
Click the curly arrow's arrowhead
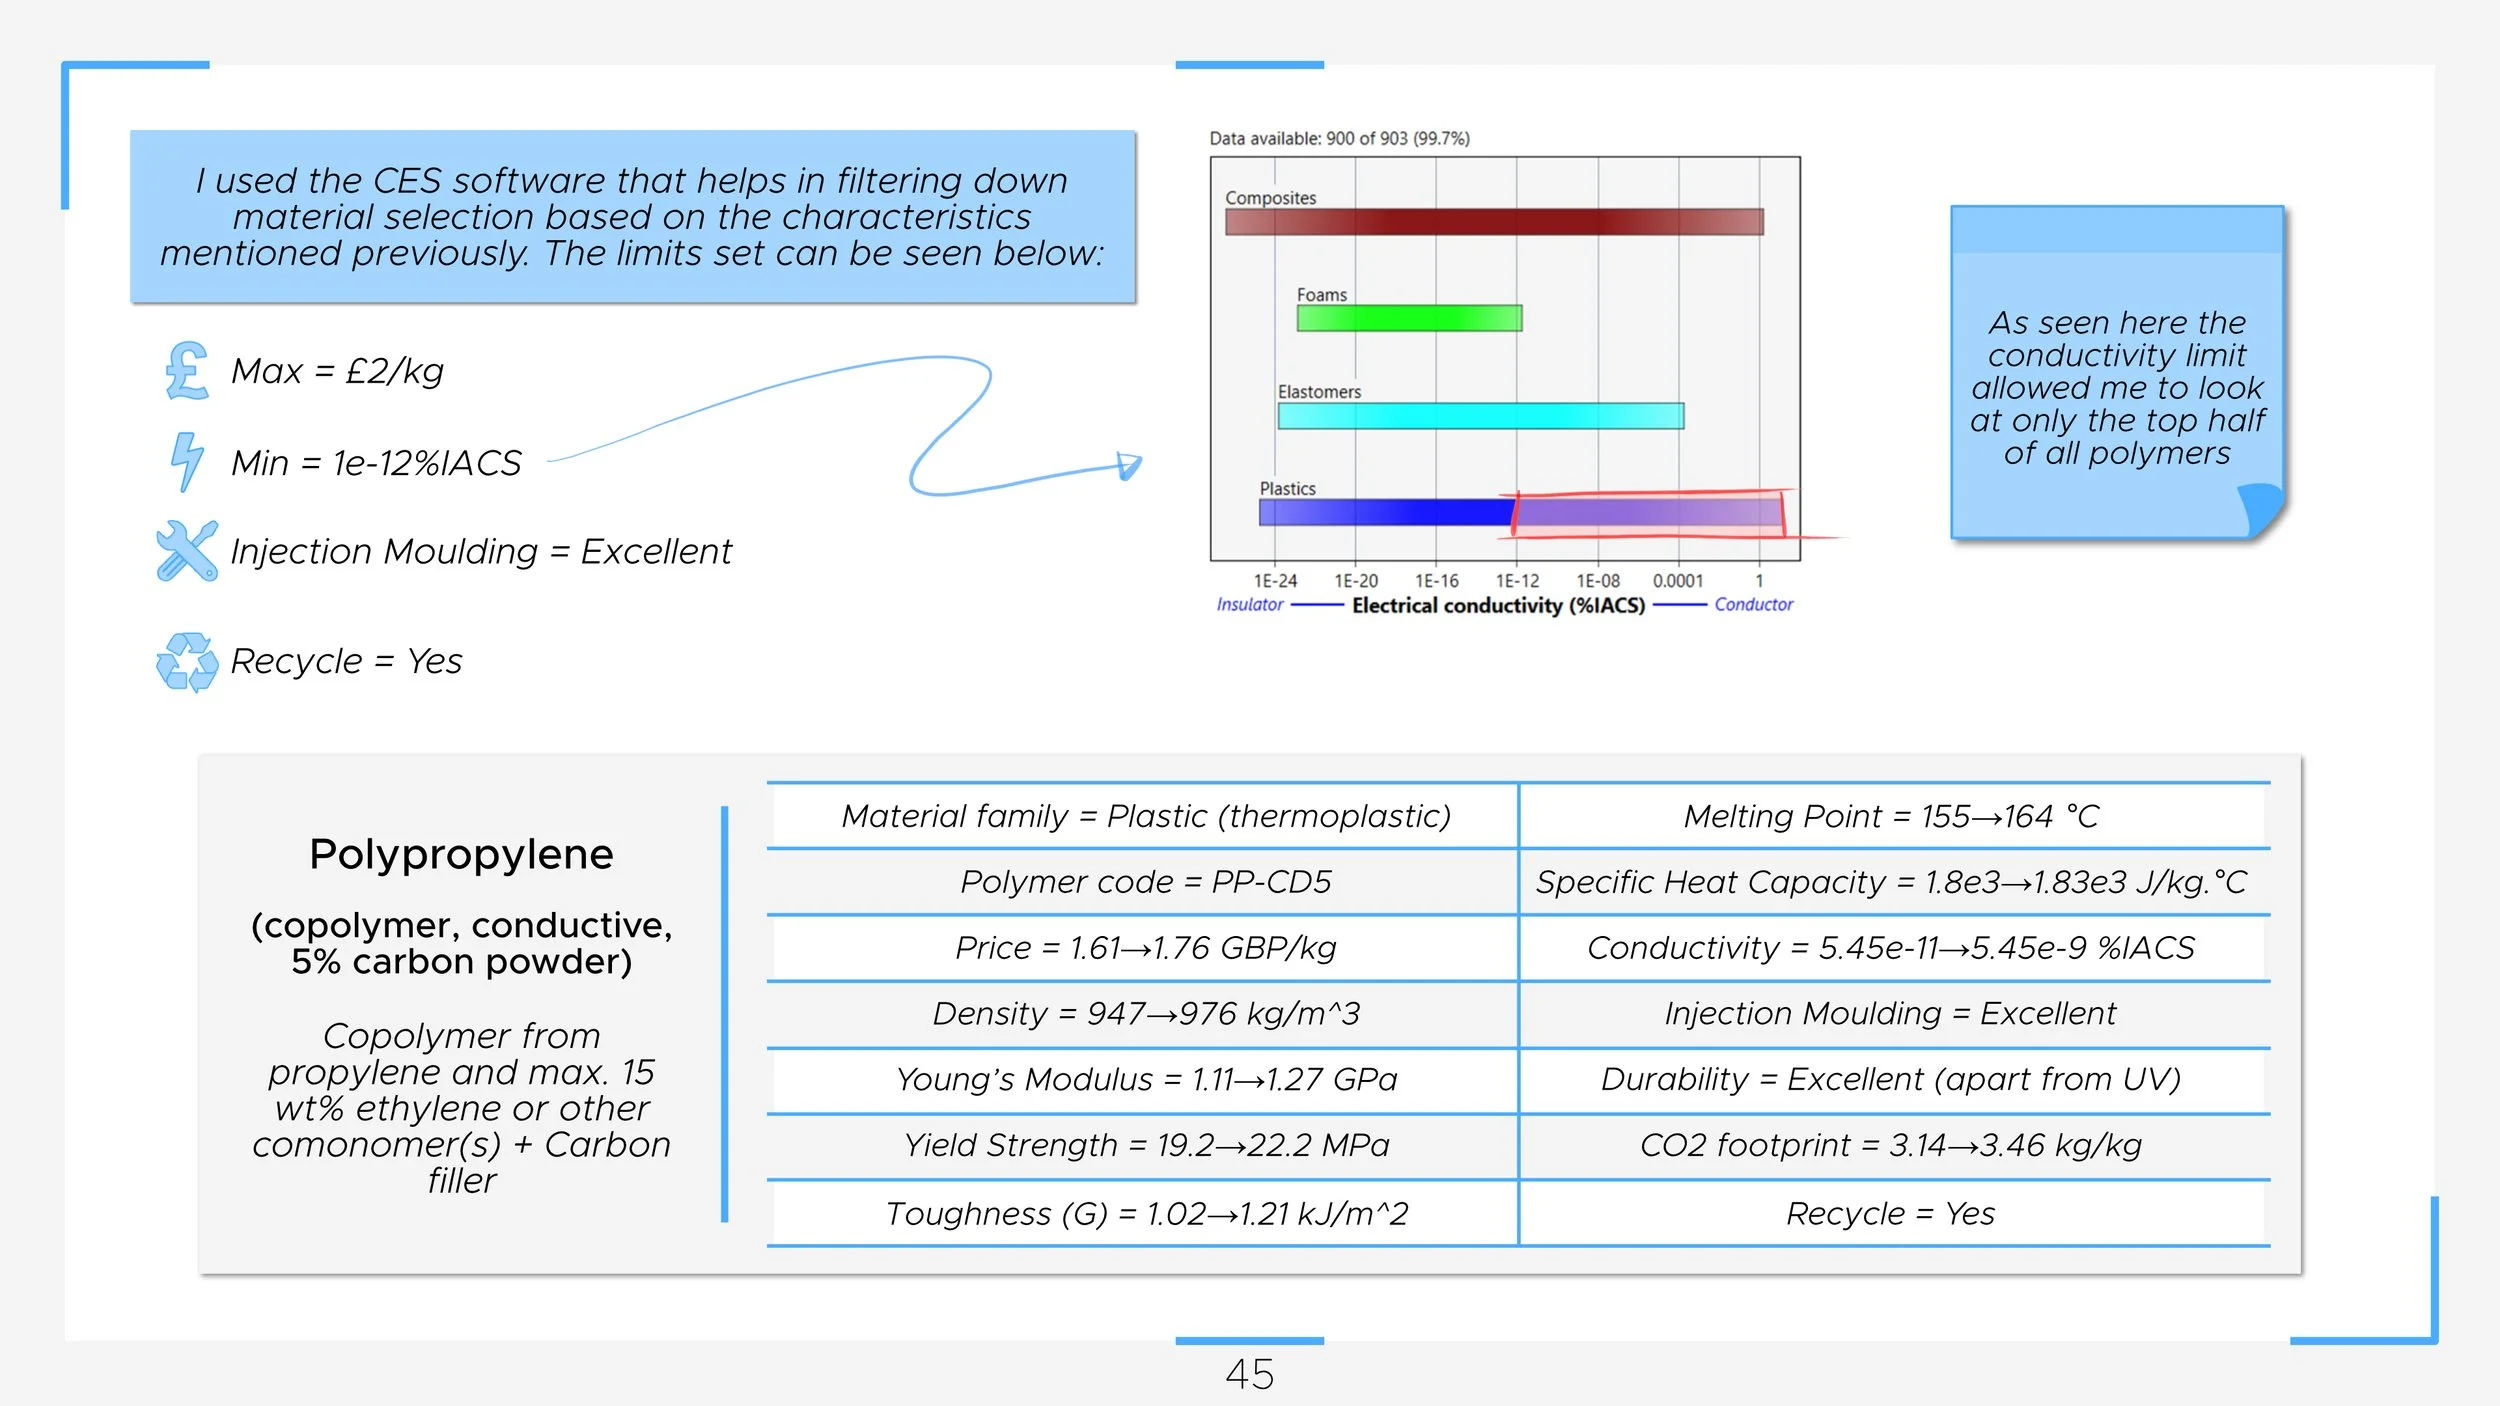(x=1129, y=466)
